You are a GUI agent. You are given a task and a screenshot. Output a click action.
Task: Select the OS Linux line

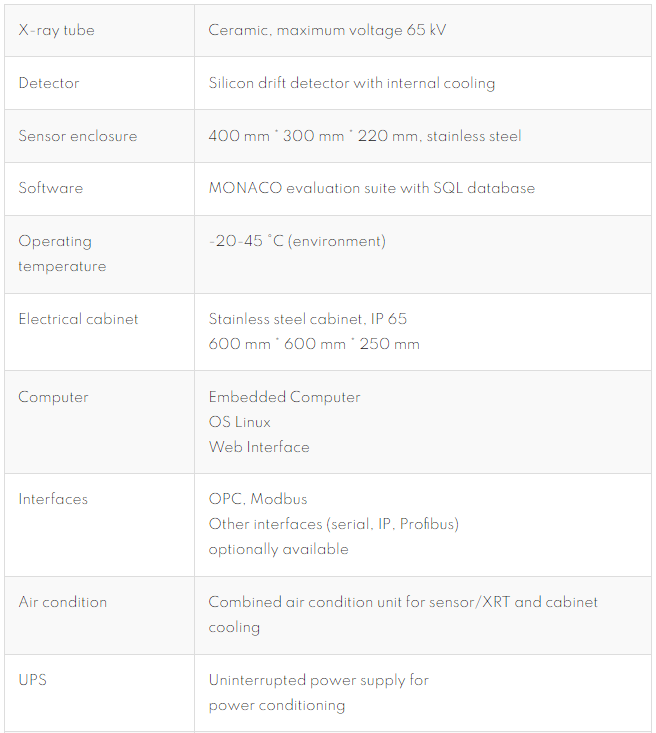(x=240, y=422)
